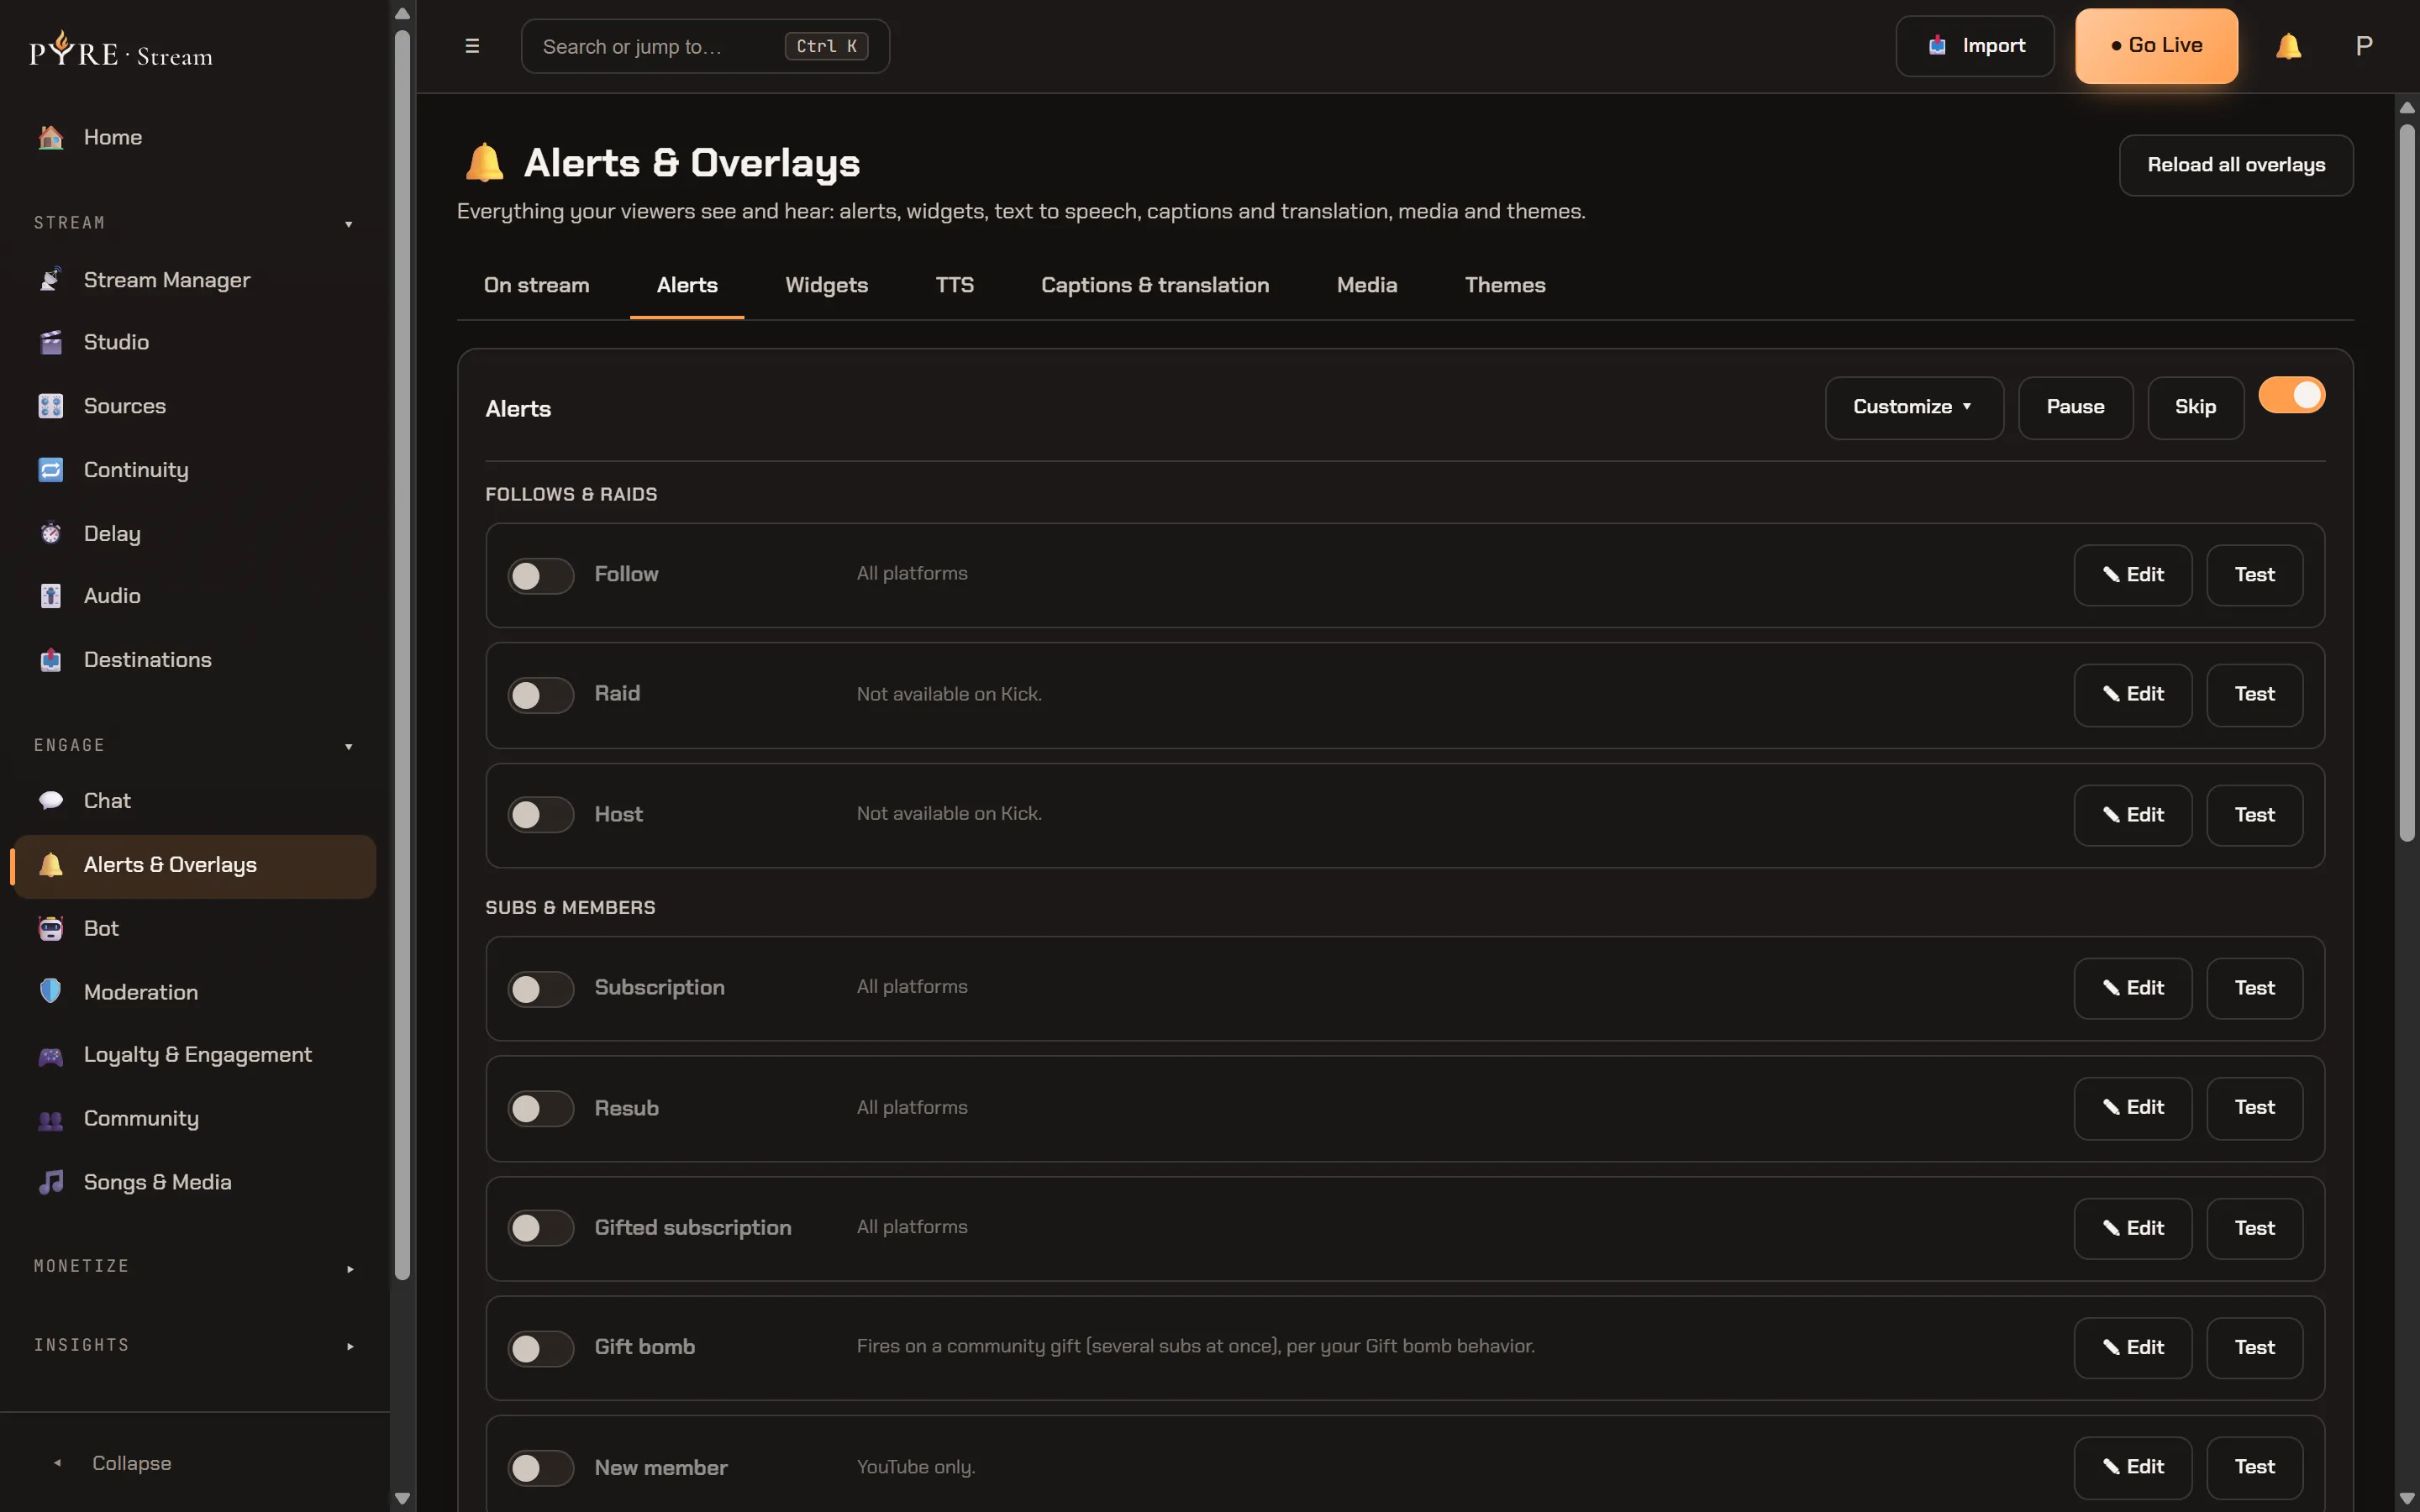The width and height of the screenshot is (2420, 1512).
Task: Click the Import button
Action: pos(1974,46)
